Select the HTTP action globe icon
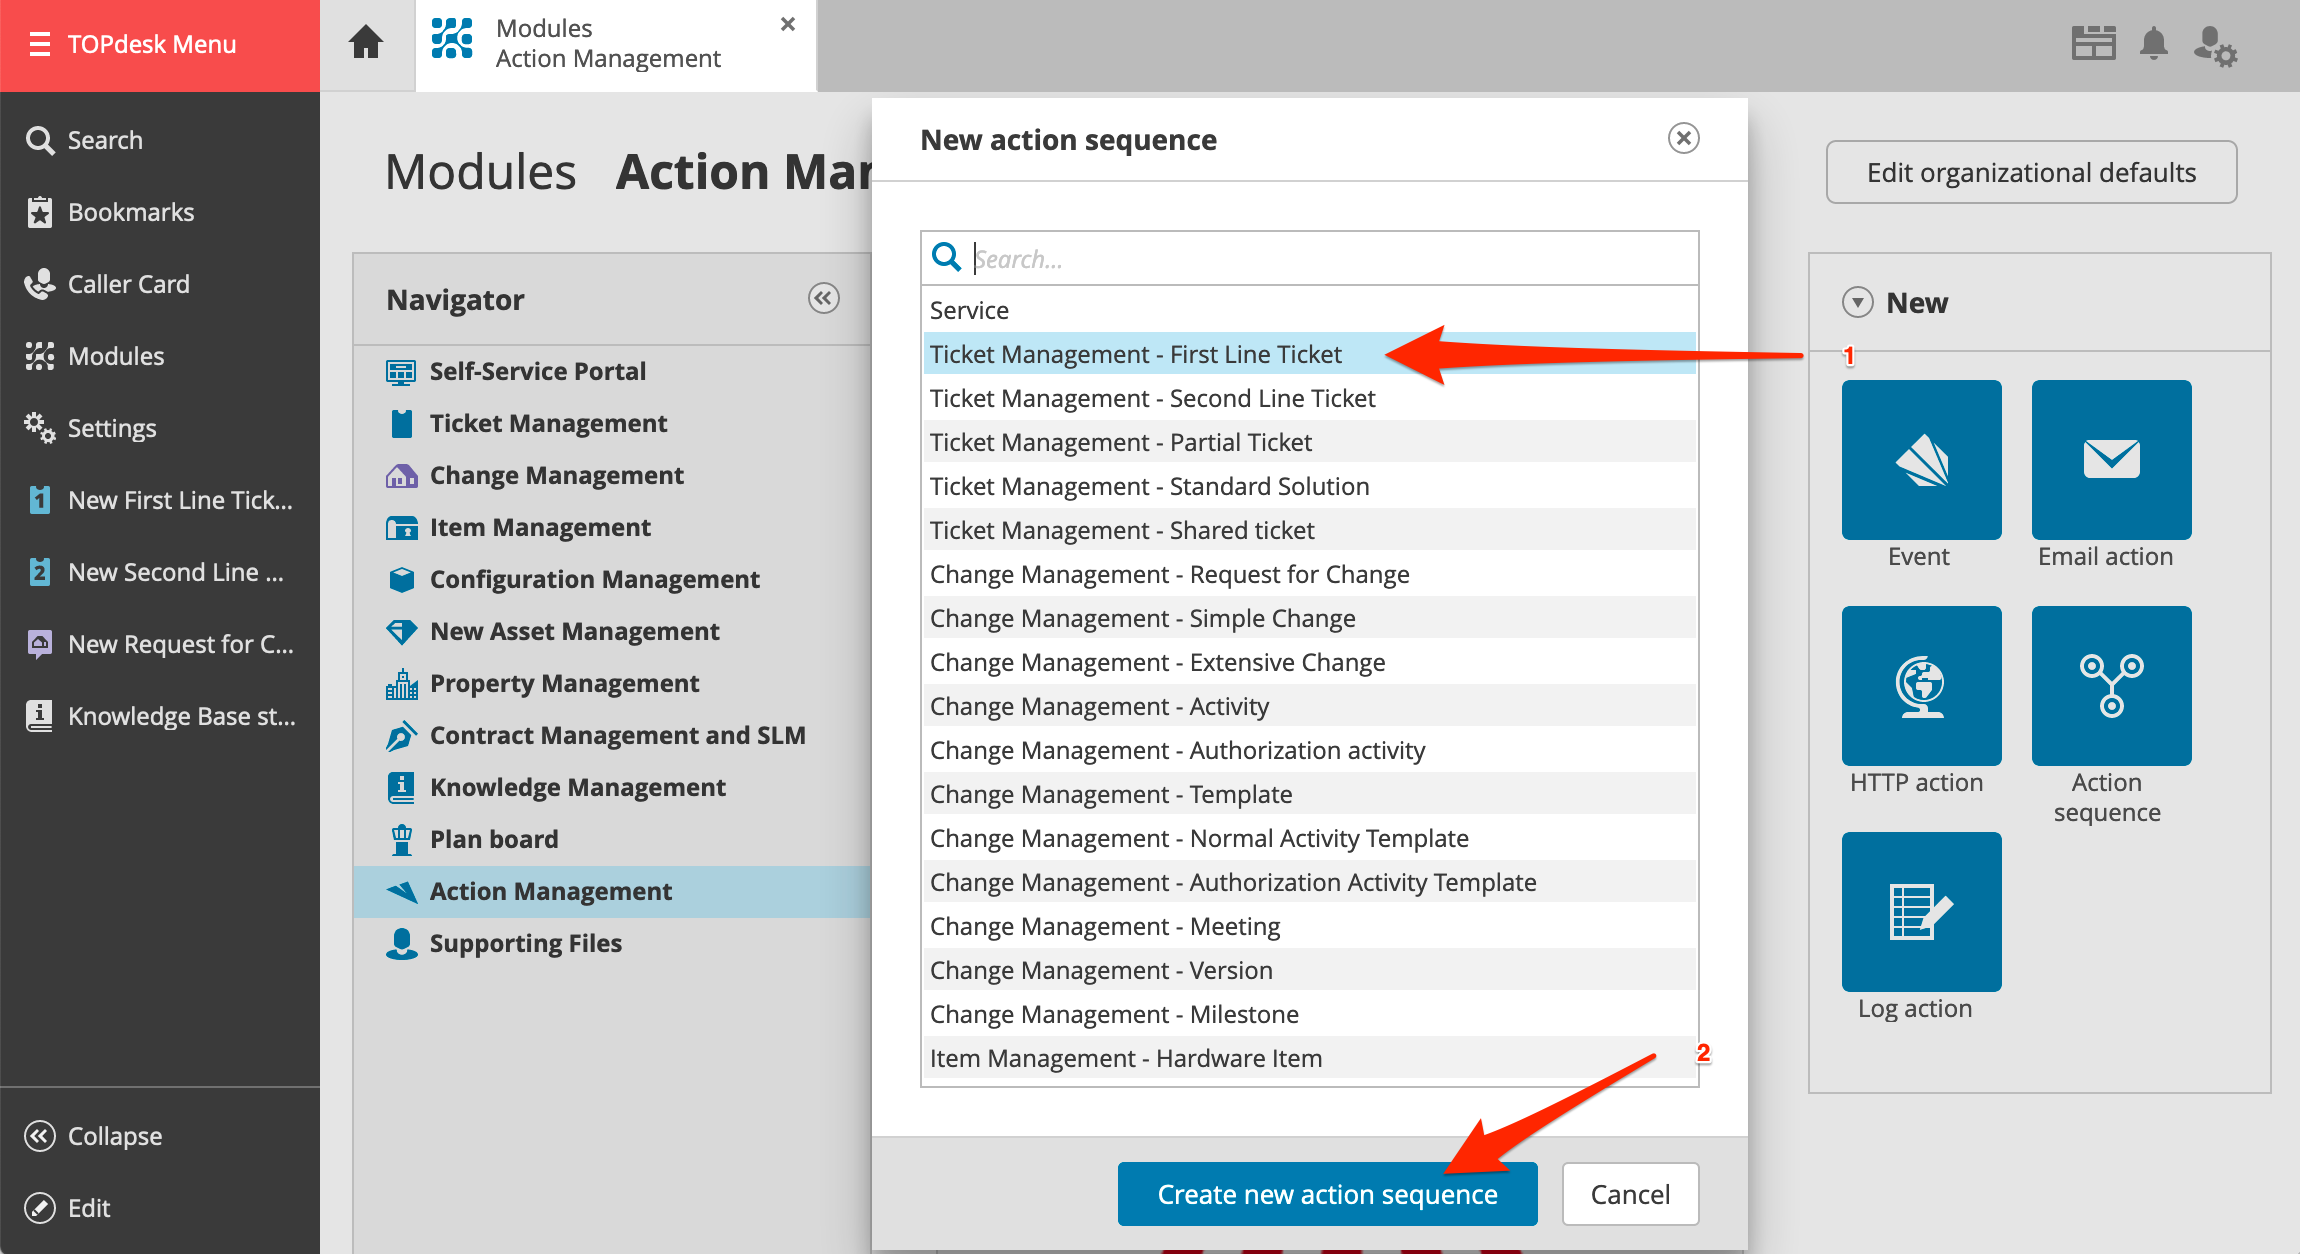This screenshot has height=1254, width=2300. coord(1921,686)
